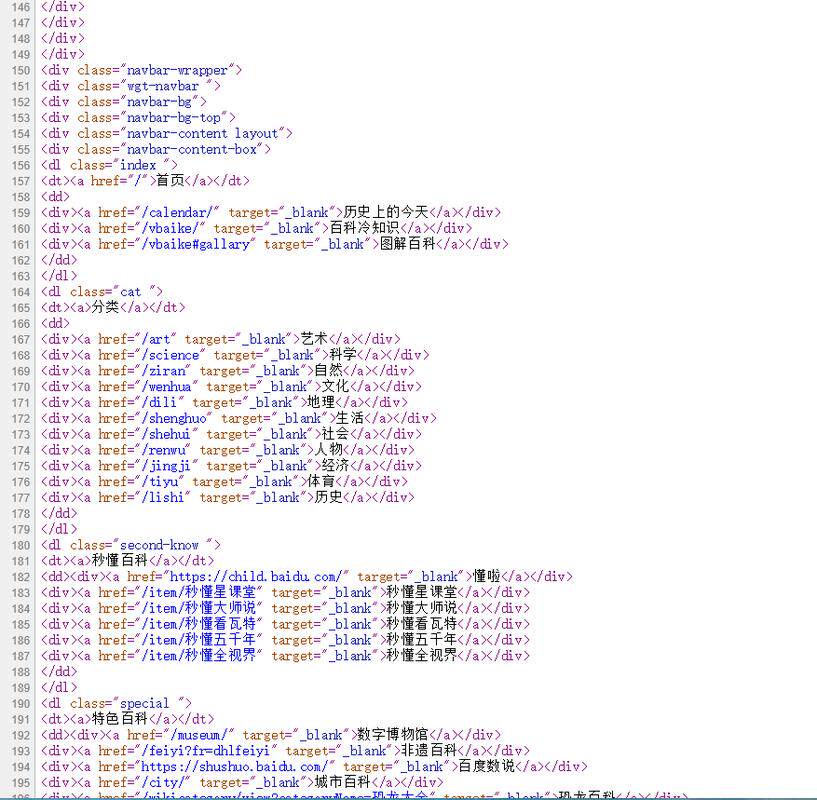Follow the /feiyi?fr=dhlfeiyi href link

click(206, 750)
